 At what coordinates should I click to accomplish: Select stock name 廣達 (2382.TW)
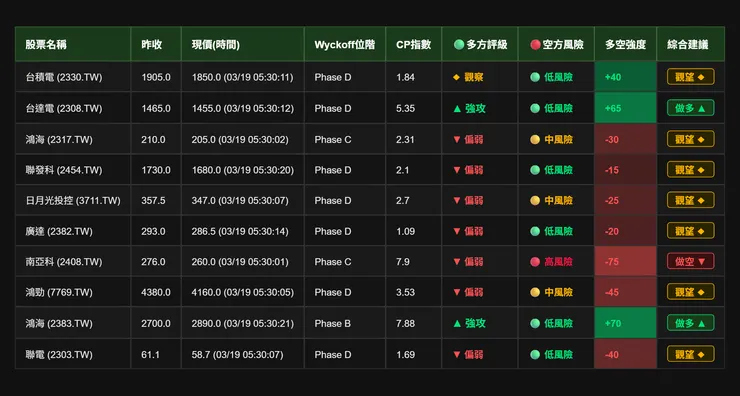tap(59, 231)
